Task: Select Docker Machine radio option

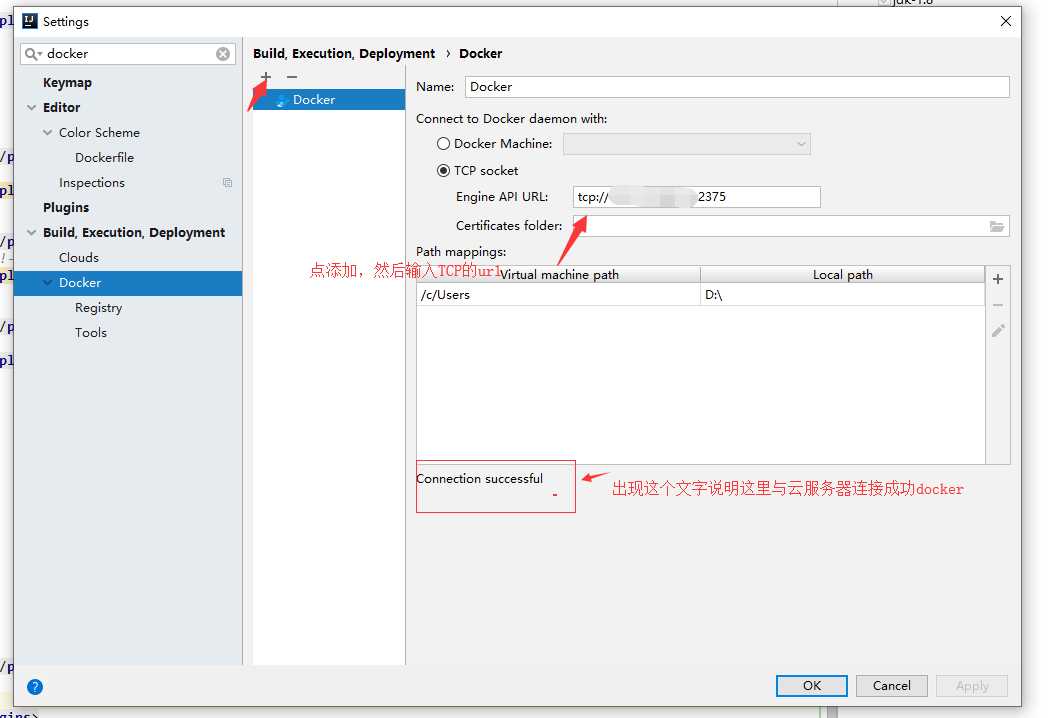Action: 443,144
